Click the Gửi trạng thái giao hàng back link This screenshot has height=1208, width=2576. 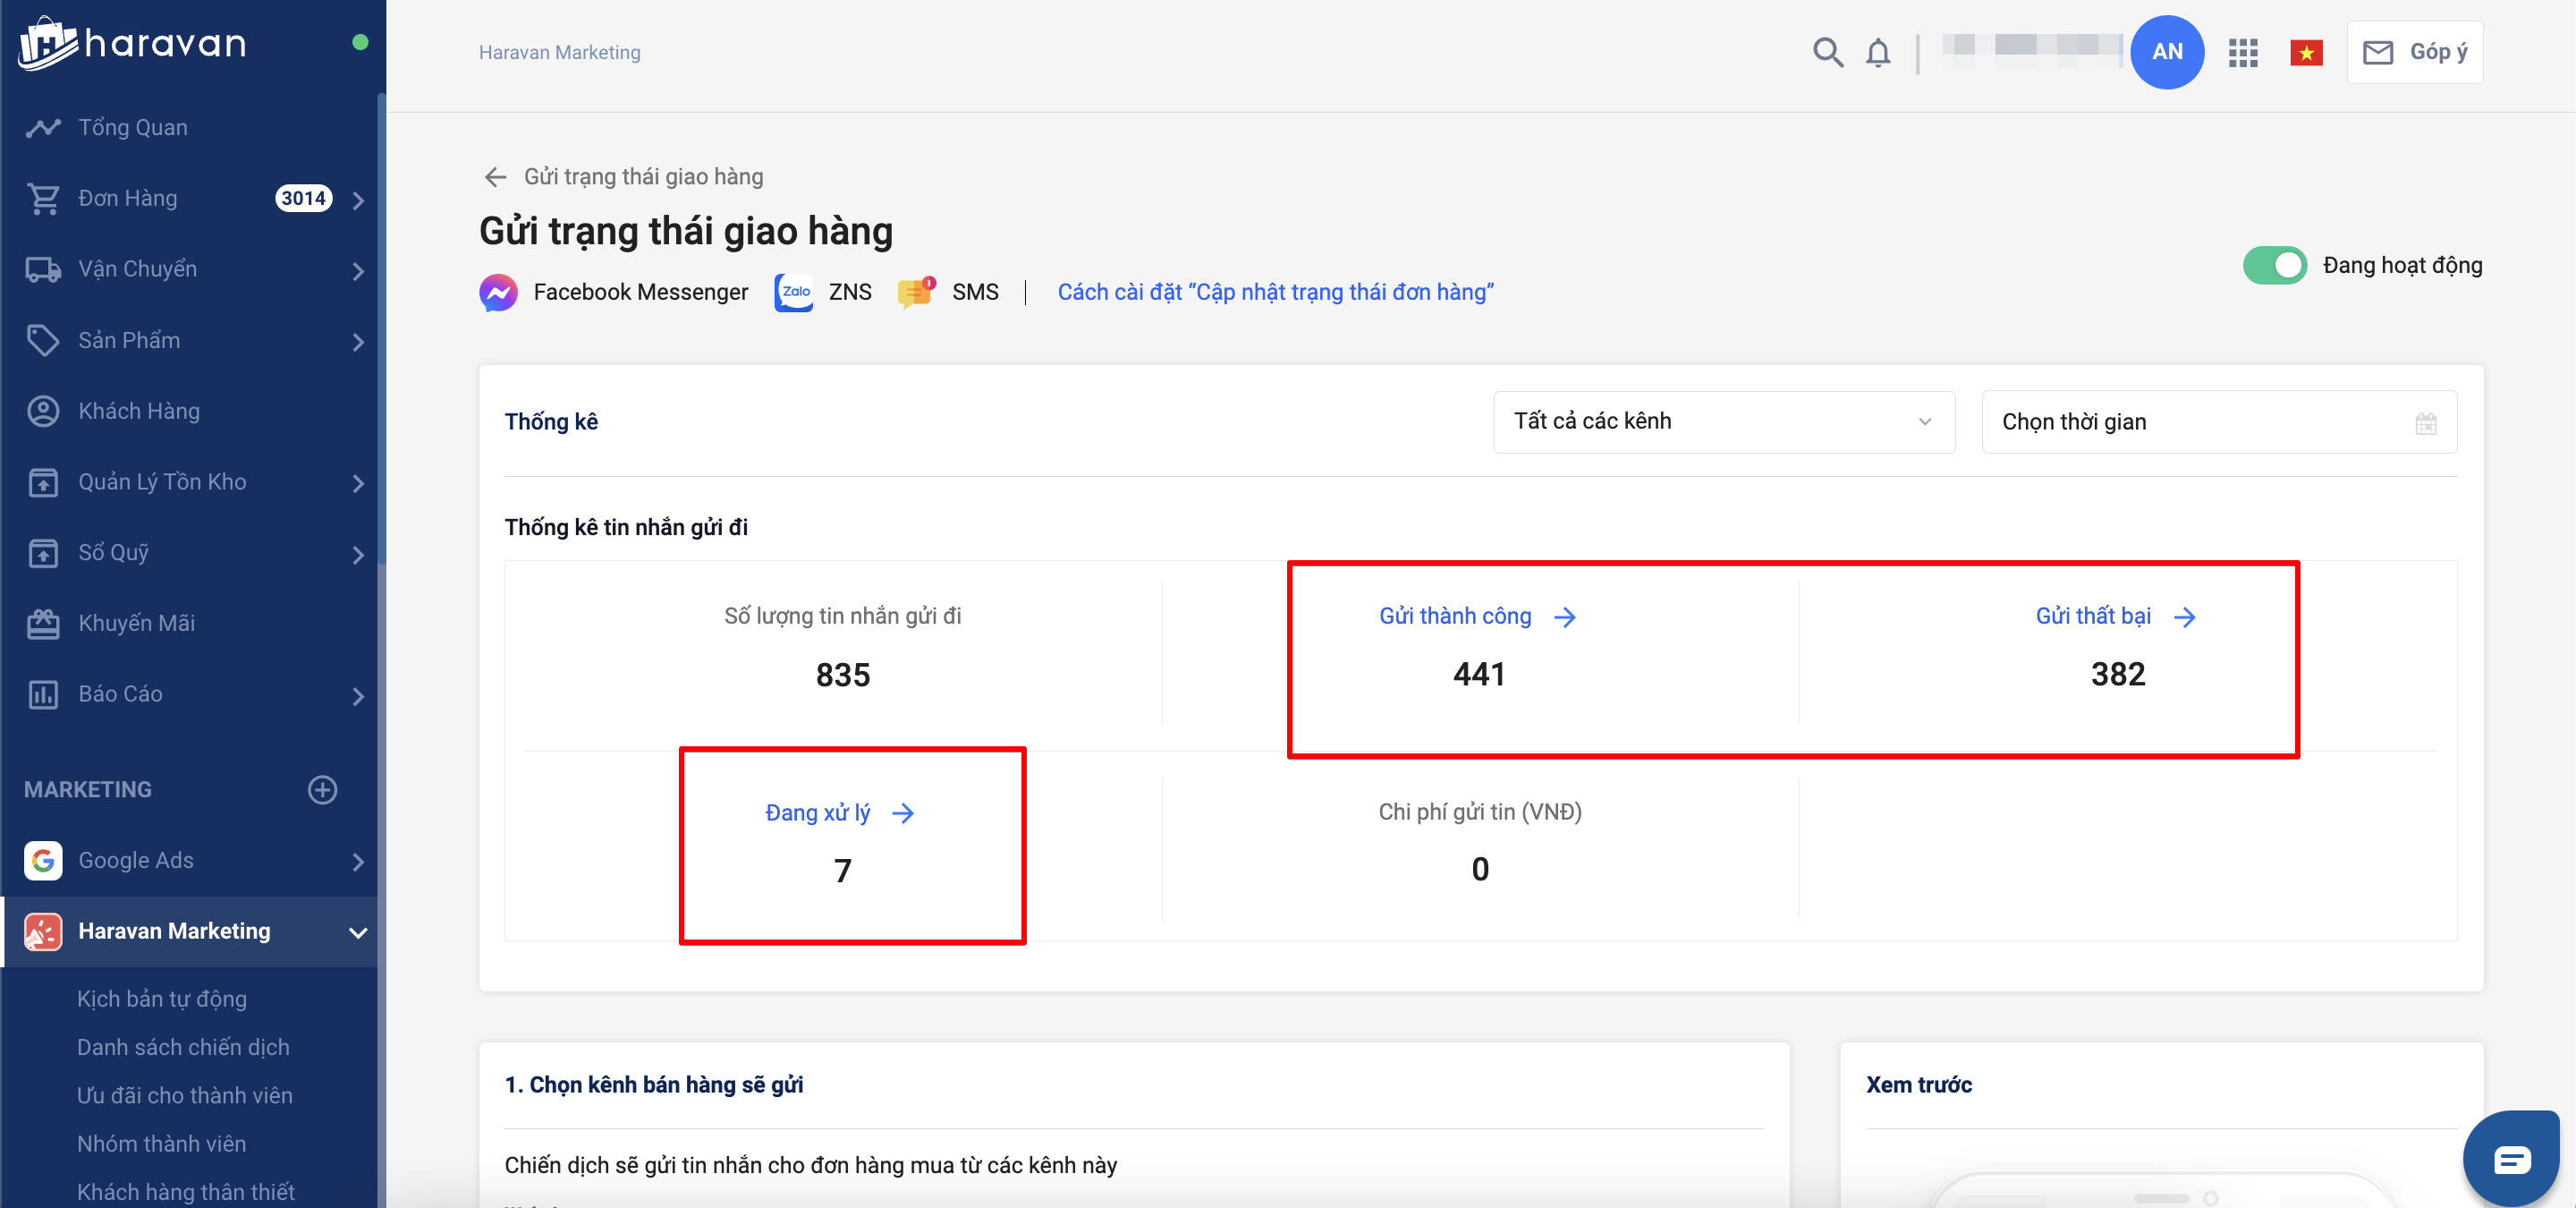tap(643, 177)
